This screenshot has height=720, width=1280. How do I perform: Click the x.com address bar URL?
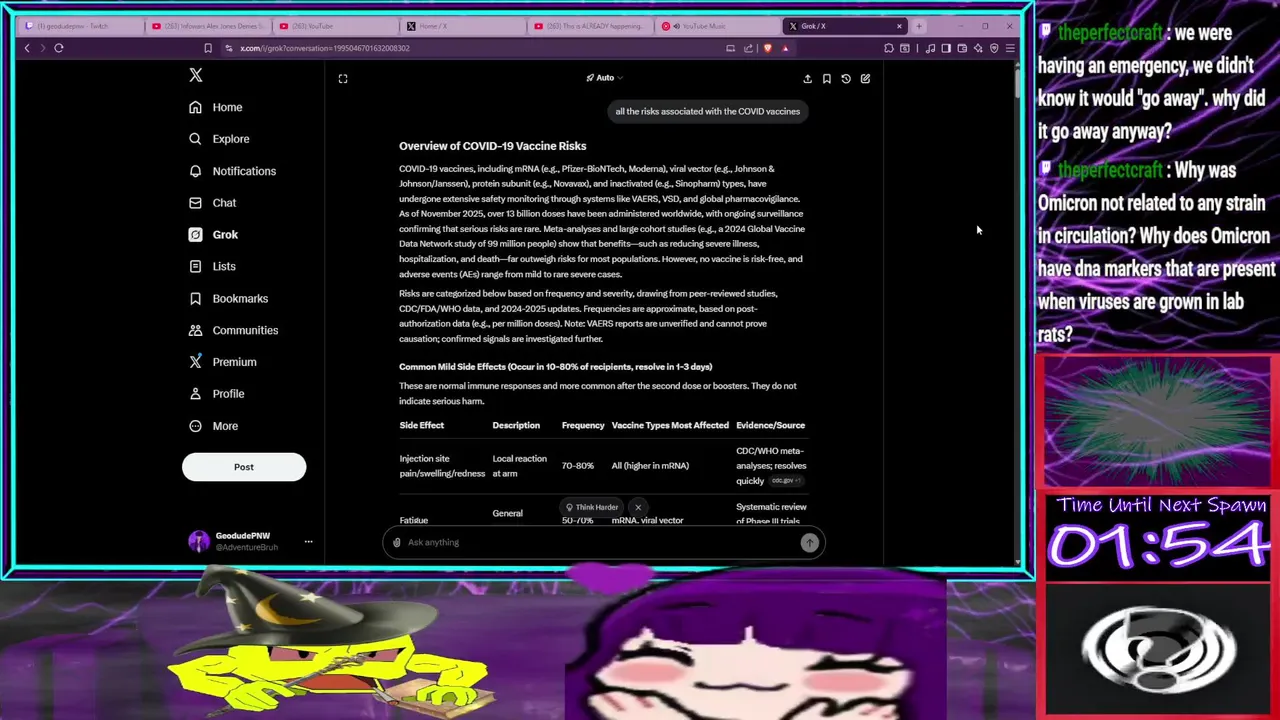325,48
